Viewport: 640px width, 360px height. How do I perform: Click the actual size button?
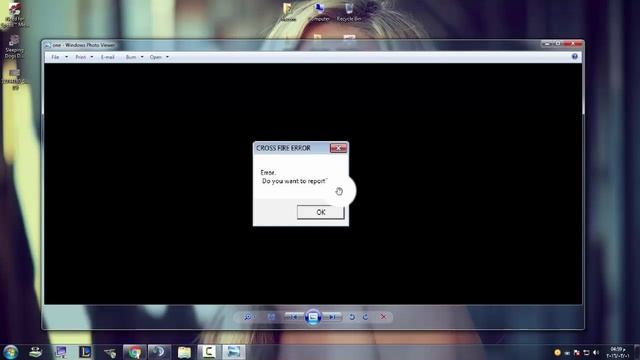tap(271, 317)
